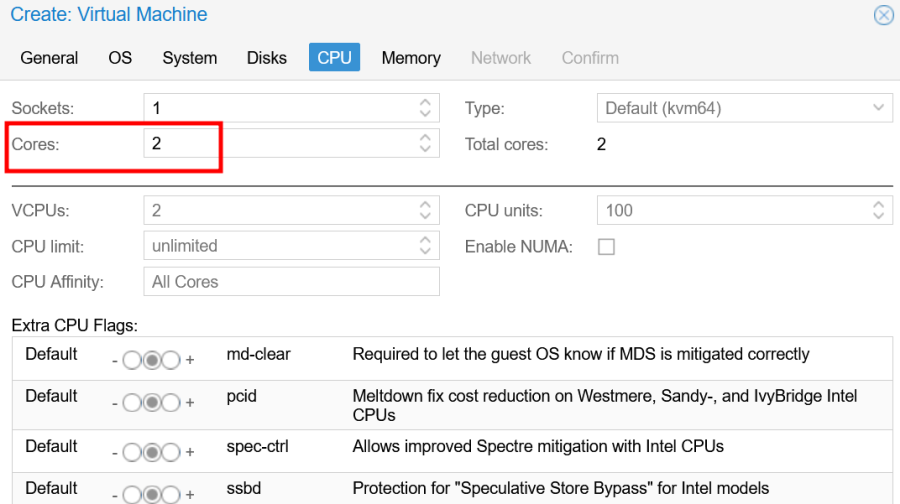Switch to the Memory tab

[x=410, y=58]
